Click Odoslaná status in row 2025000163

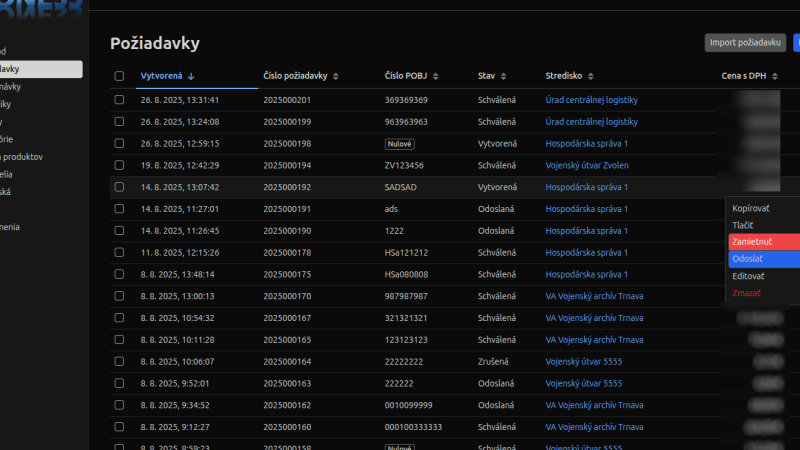click(x=496, y=384)
